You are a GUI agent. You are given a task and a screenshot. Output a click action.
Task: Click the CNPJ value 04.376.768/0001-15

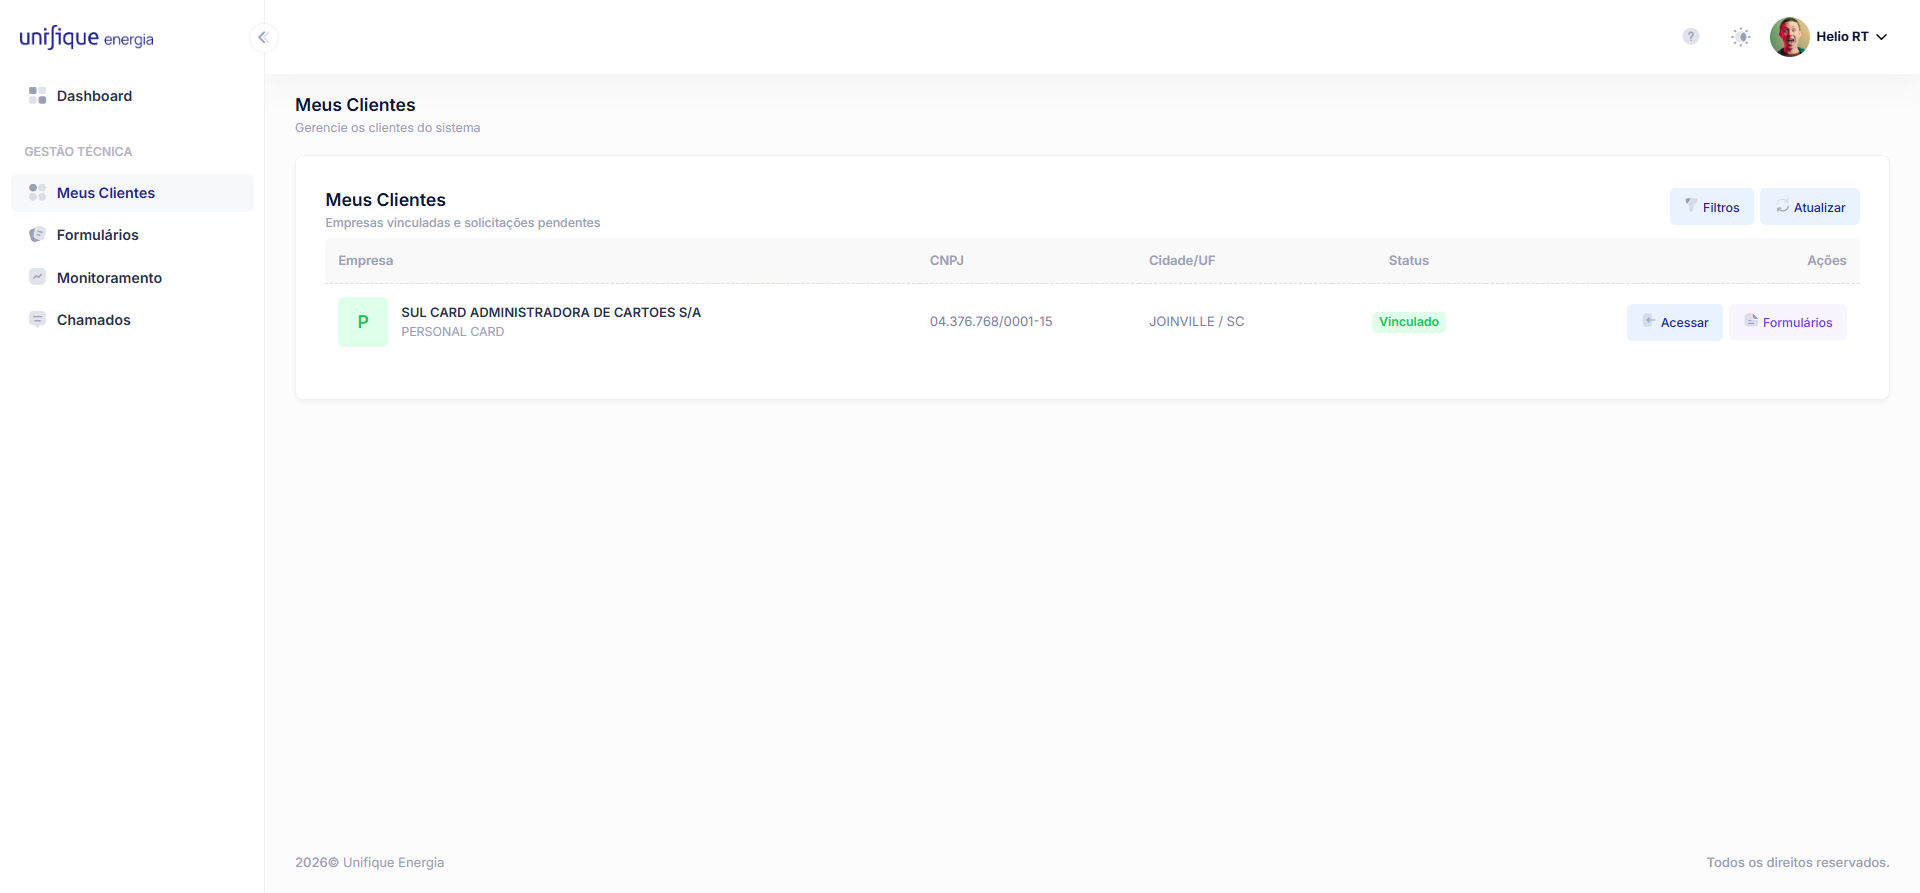pyautogui.click(x=991, y=322)
